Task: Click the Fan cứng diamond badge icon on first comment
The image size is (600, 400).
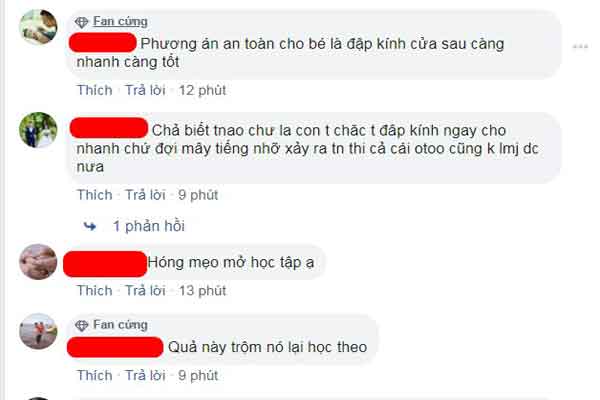Action: click(82, 23)
